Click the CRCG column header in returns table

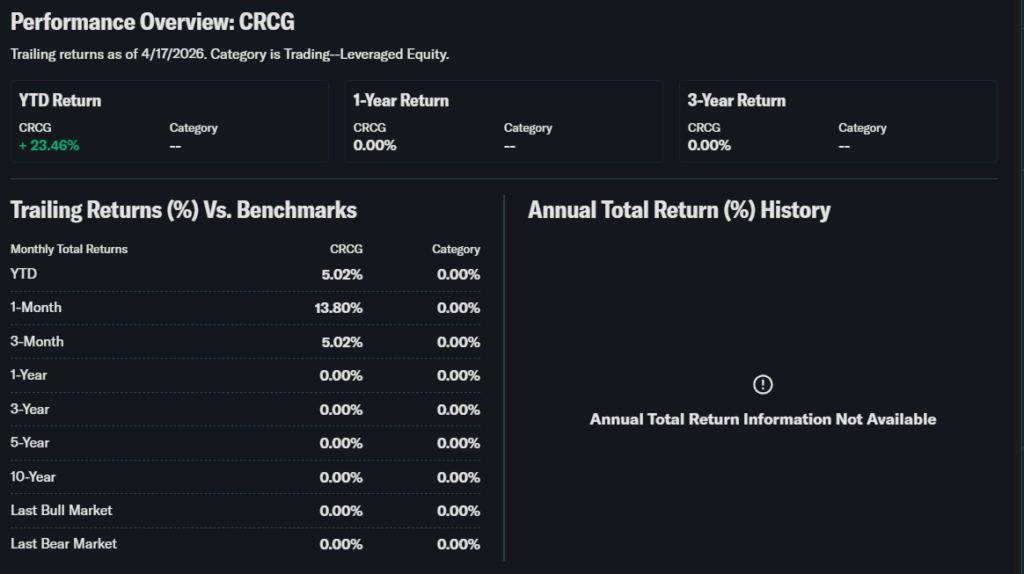tap(346, 249)
